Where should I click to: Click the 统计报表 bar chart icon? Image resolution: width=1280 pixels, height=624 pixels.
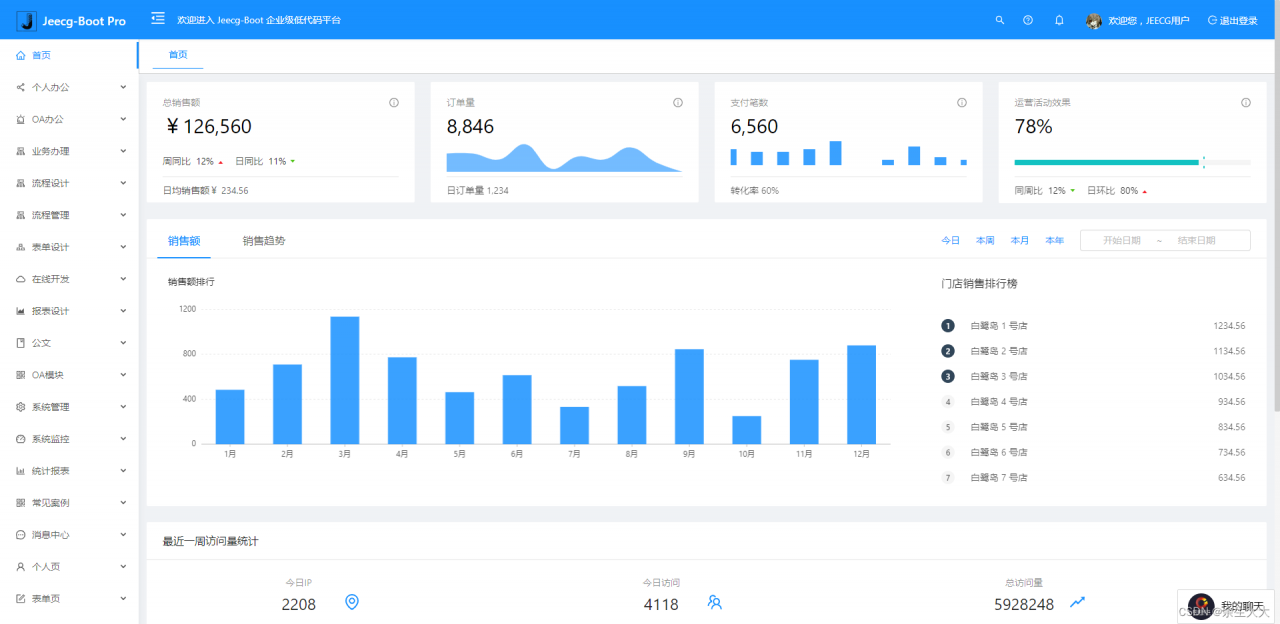click(21, 471)
